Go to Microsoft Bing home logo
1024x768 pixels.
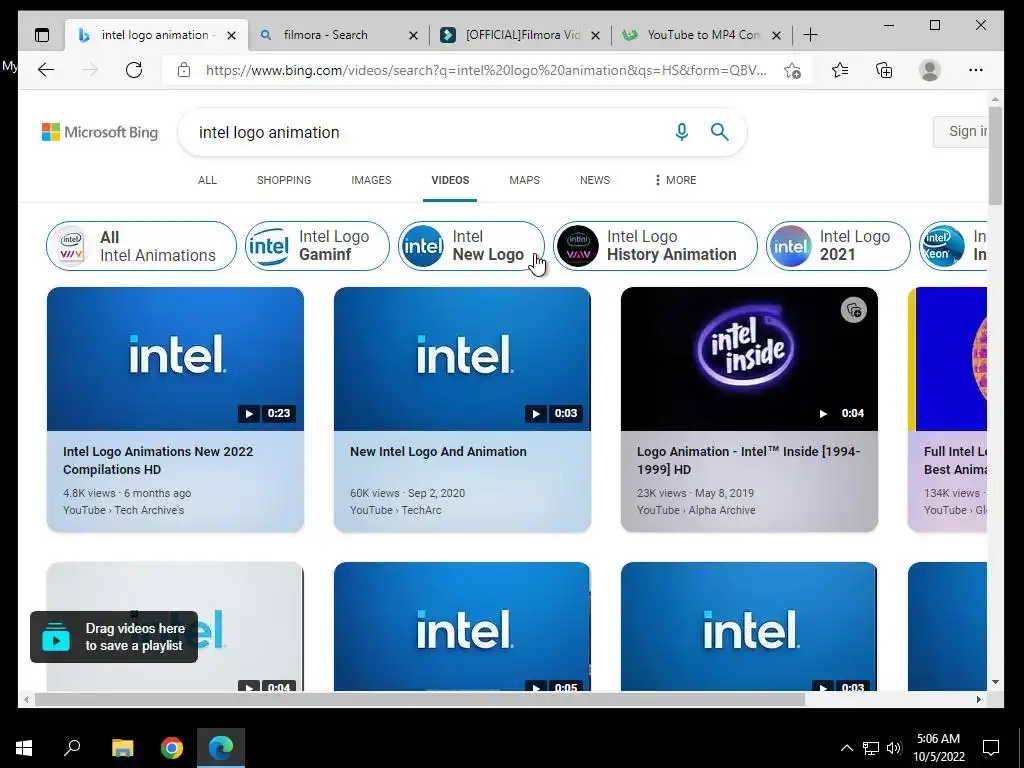click(x=100, y=132)
